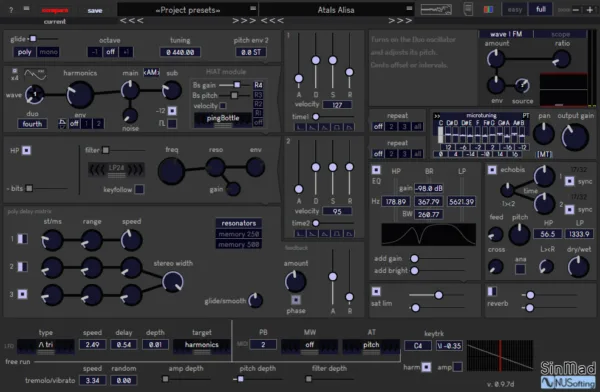
Task: Click next preset >>> arrows under Atals Alisa
Action: 400,21
